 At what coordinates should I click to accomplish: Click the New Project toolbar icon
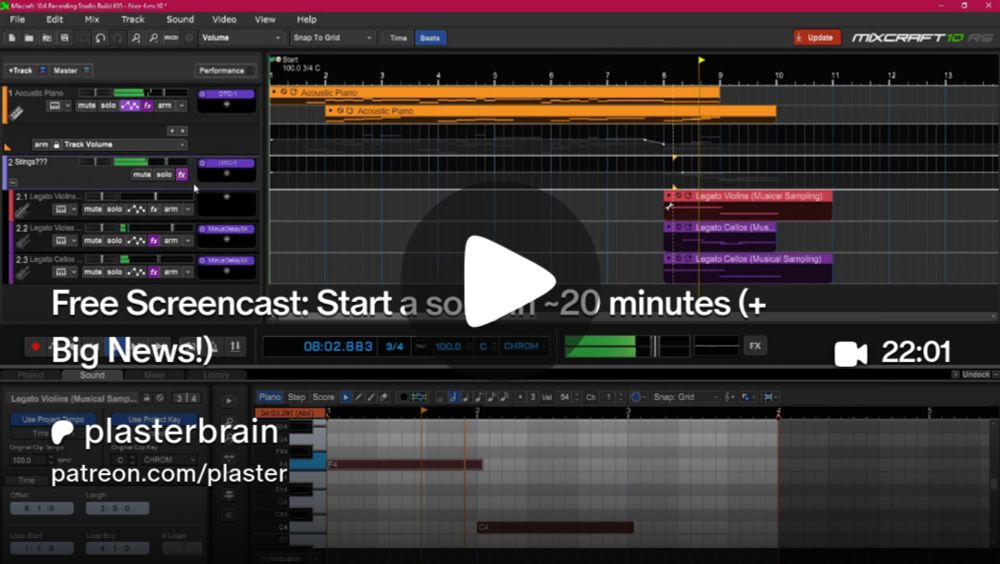click(12, 38)
